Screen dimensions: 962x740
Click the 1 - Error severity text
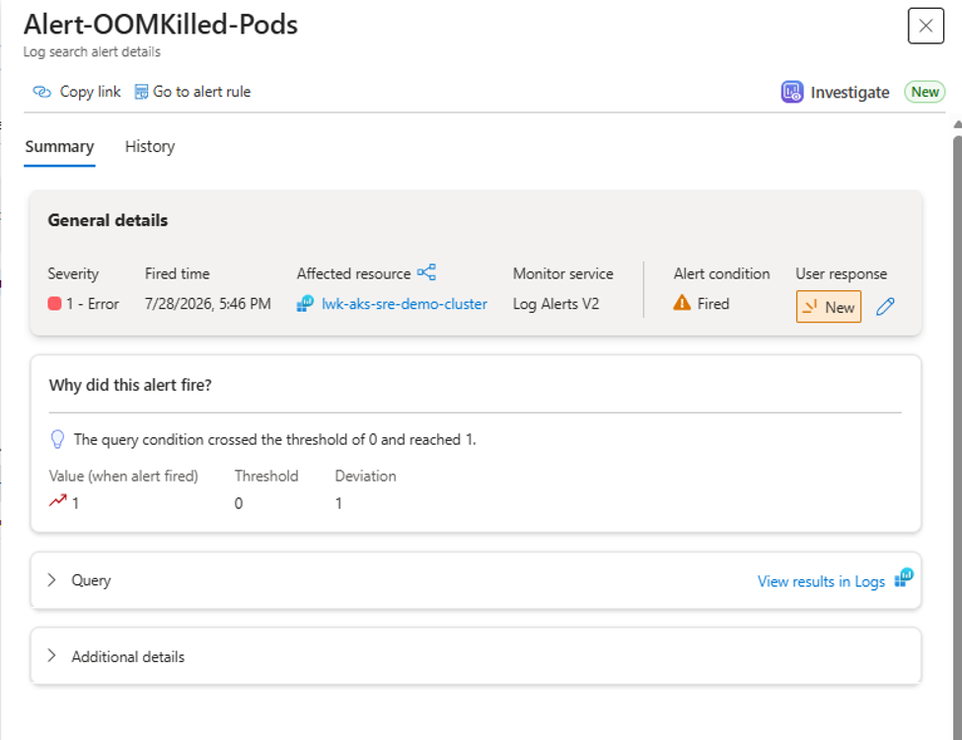click(93, 304)
